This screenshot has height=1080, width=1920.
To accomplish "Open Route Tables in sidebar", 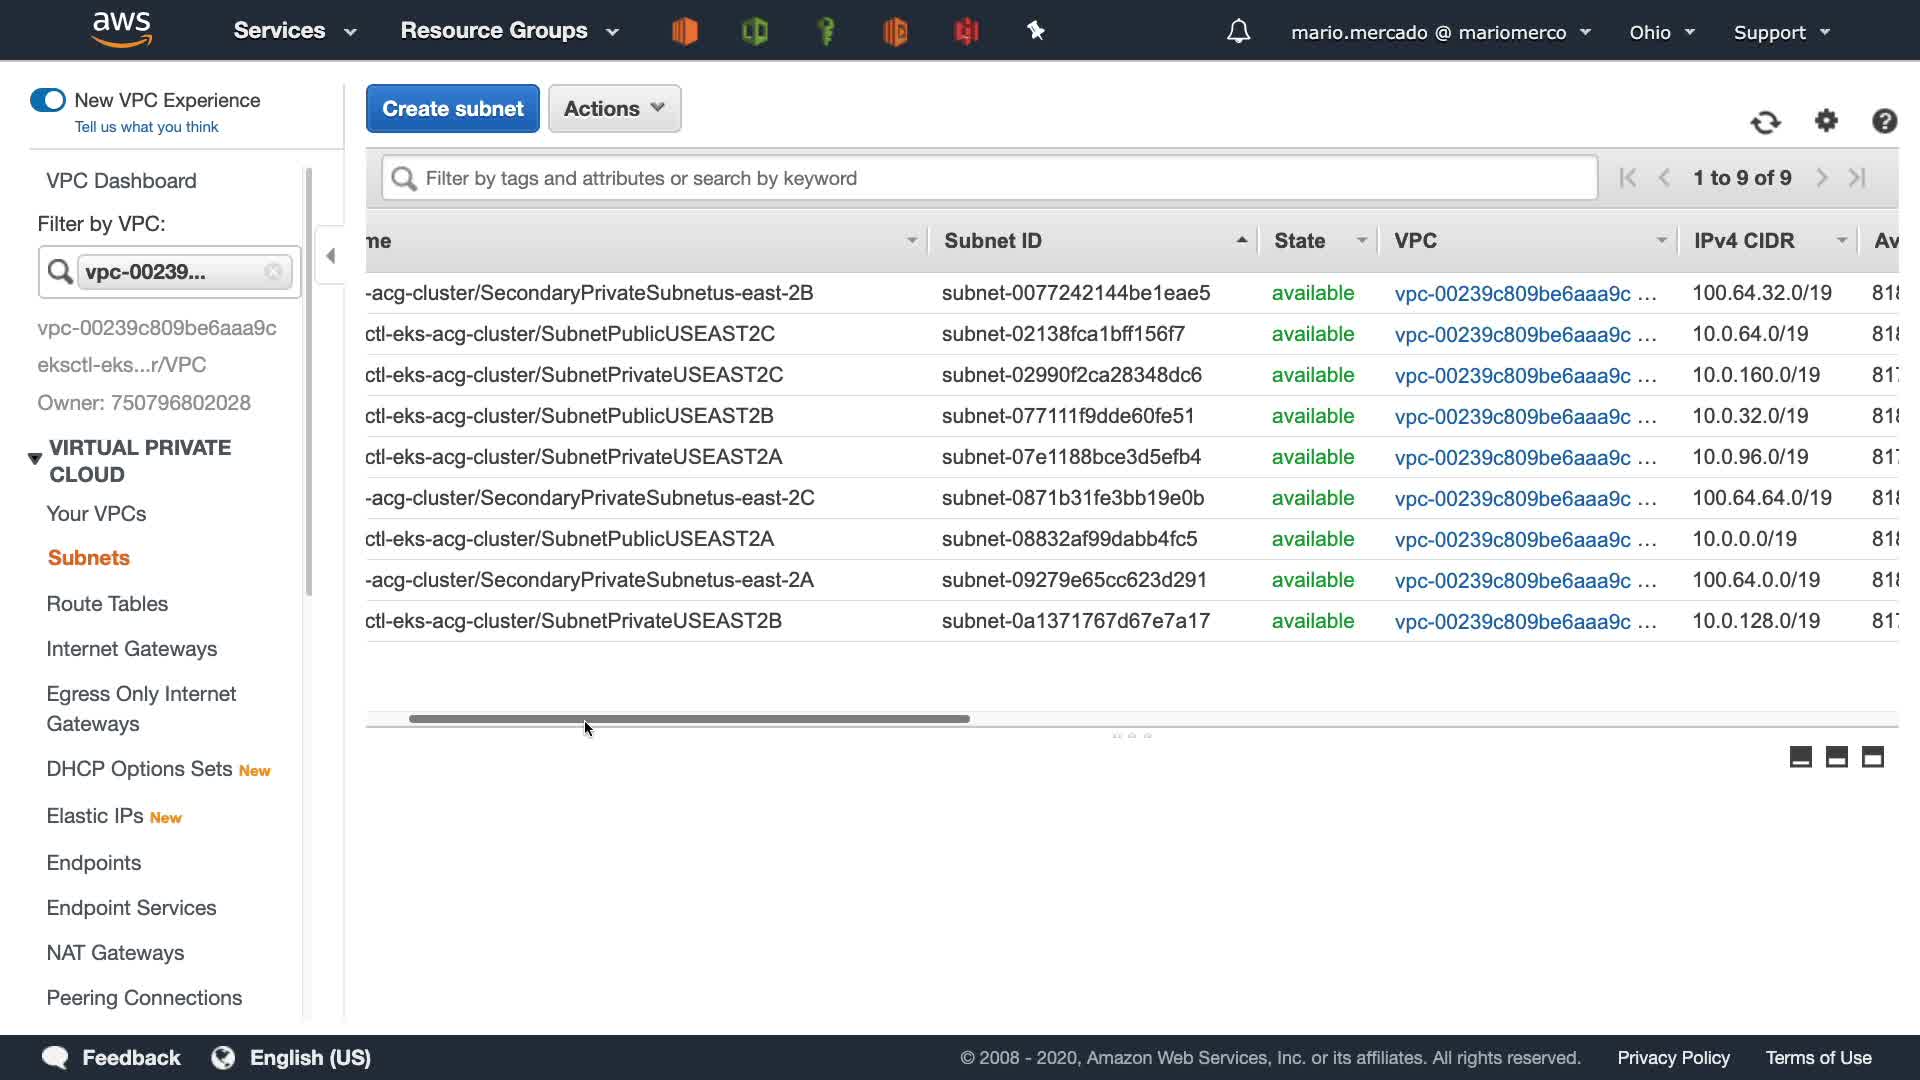I will [x=107, y=604].
